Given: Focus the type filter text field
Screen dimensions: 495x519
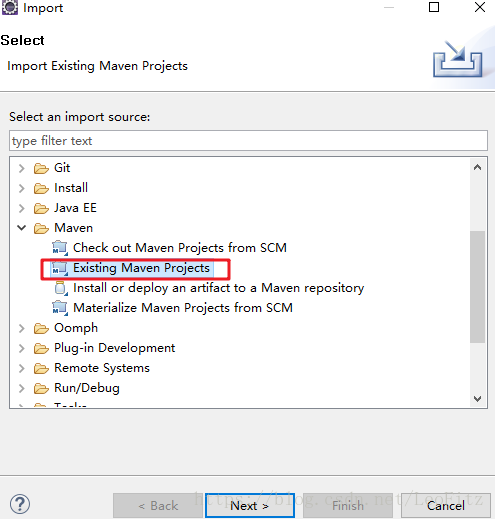Looking at the screenshot, I should click(248, 141).
